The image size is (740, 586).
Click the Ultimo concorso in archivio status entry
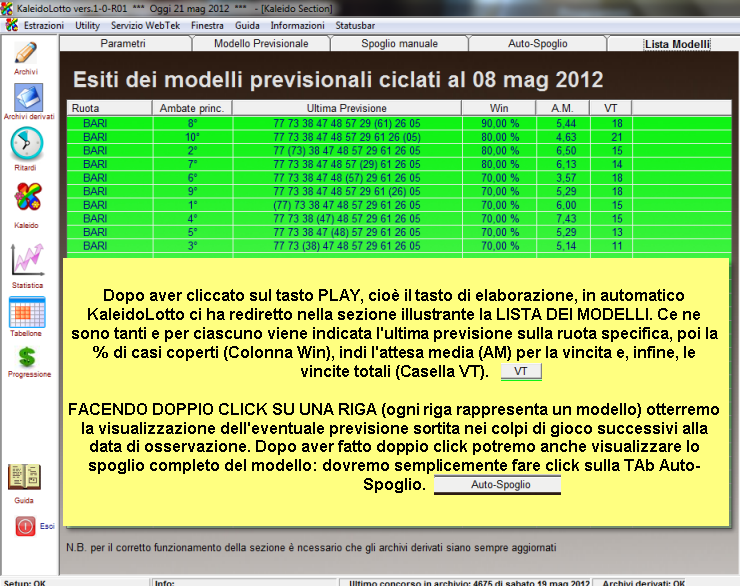point(469,583)
